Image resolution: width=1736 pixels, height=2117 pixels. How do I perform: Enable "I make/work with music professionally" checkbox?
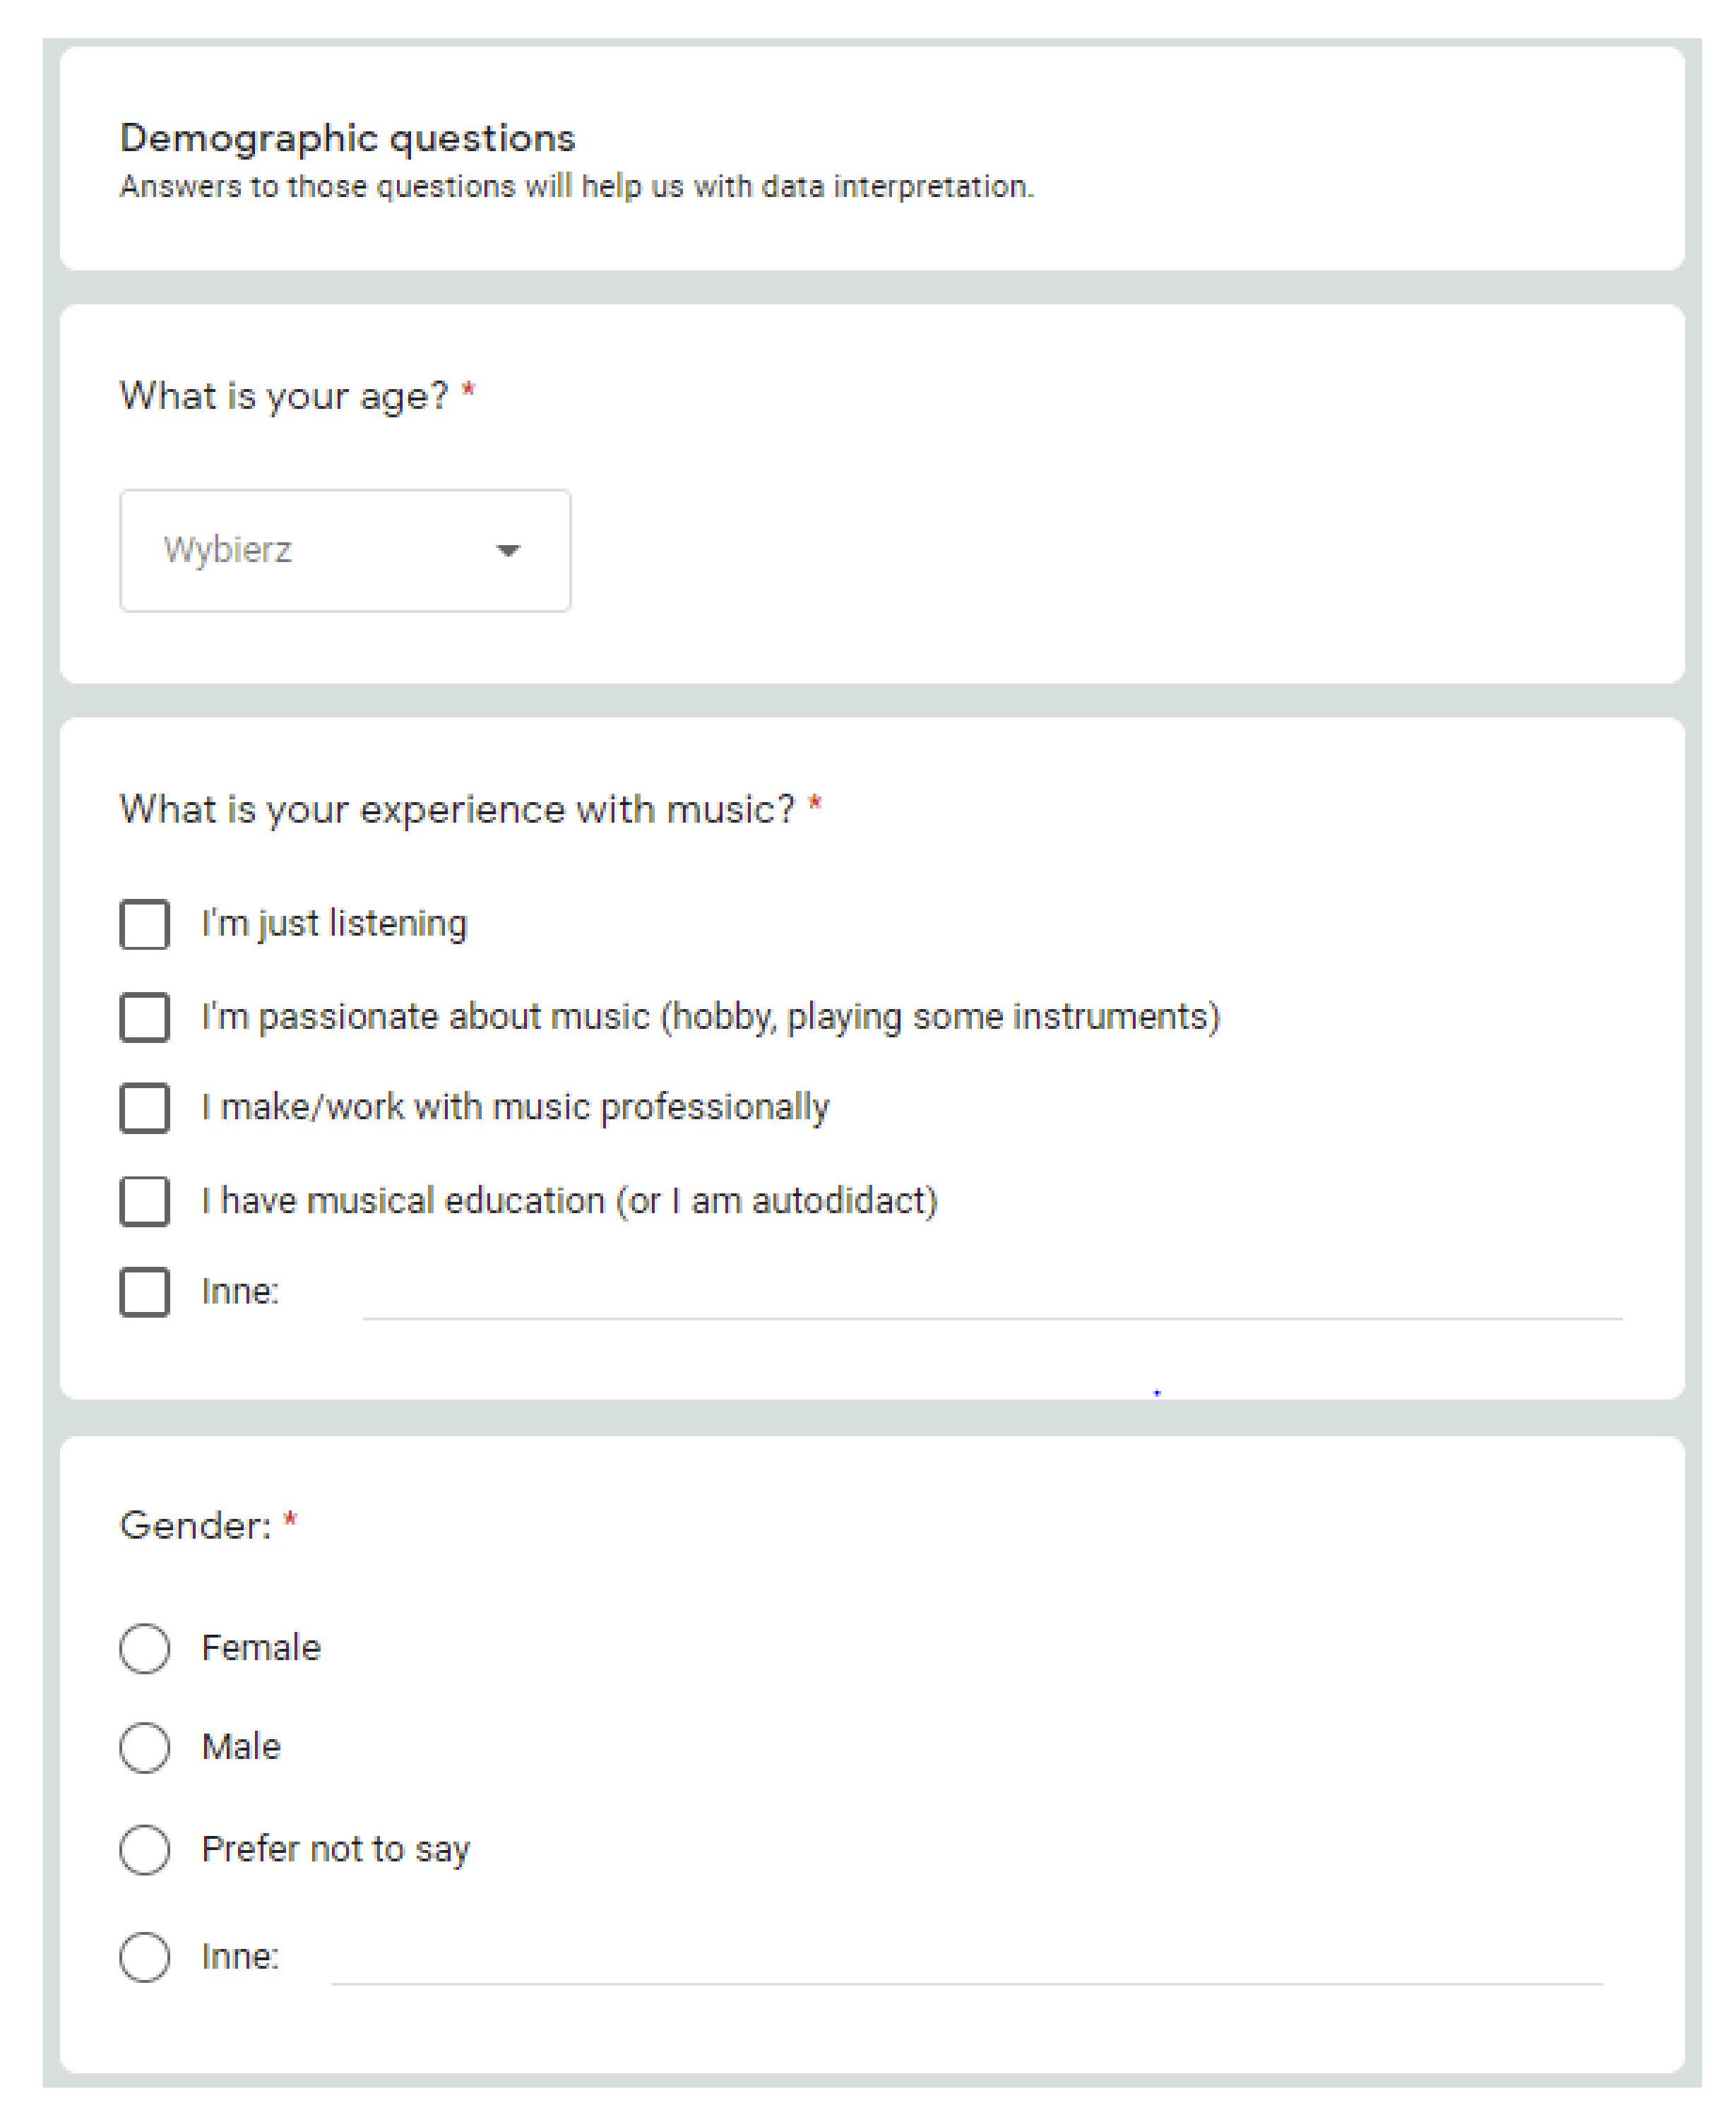pos(145,1107)
